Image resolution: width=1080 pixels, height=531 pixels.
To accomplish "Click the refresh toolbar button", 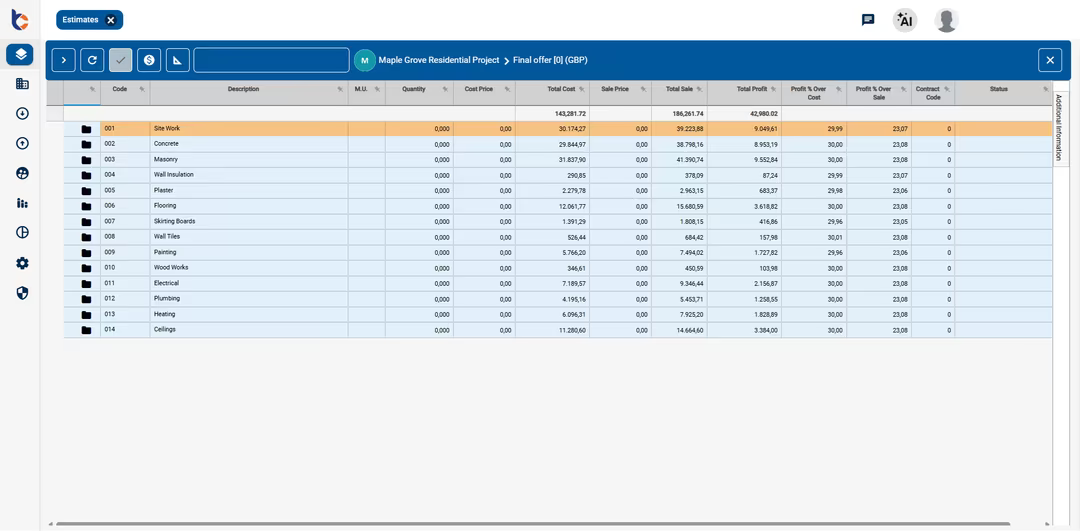I will pyautogui.click(x=92, y=60).
